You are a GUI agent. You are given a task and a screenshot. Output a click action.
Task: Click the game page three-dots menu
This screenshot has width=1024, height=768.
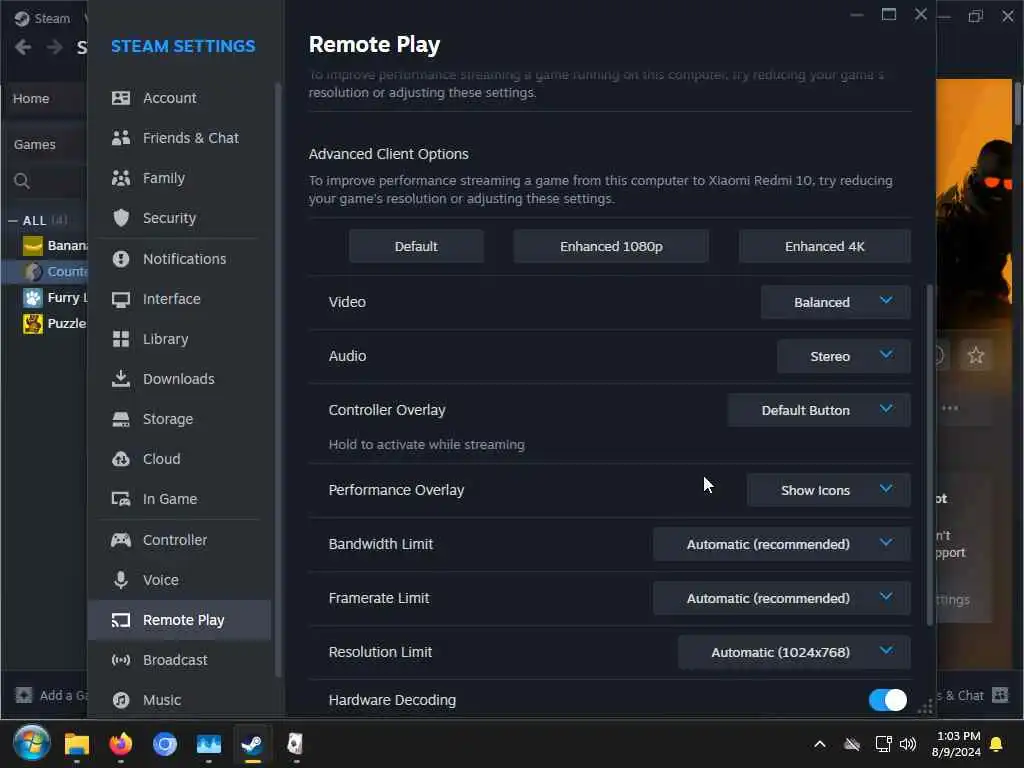tap(950, 408)
